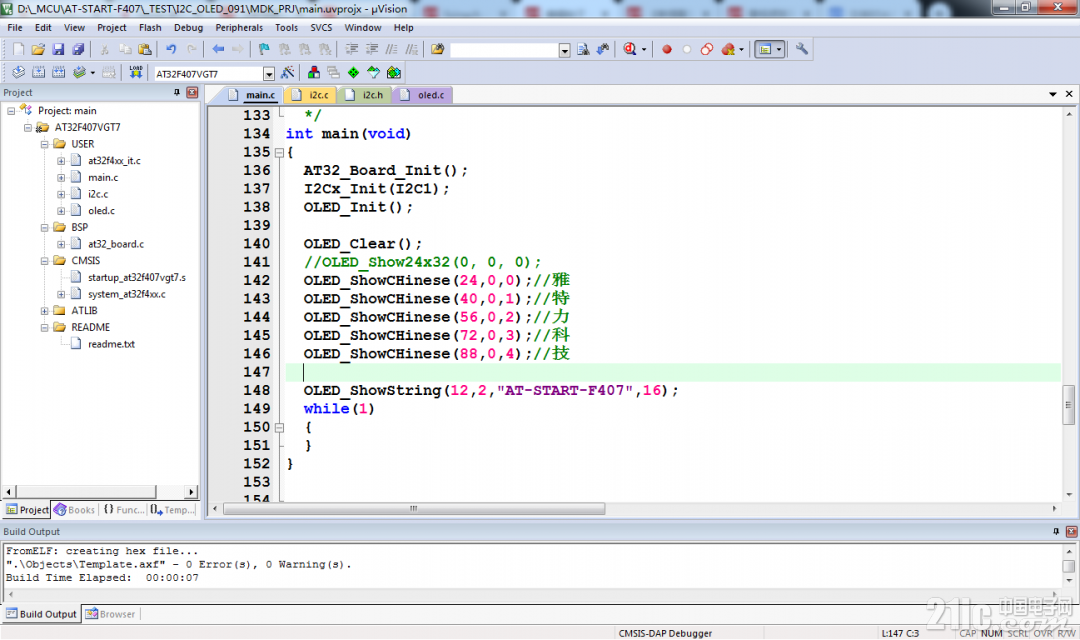Click the Project panel horizontal scrollbar thumb
The image size is (1080, 640).
point(86,492)
